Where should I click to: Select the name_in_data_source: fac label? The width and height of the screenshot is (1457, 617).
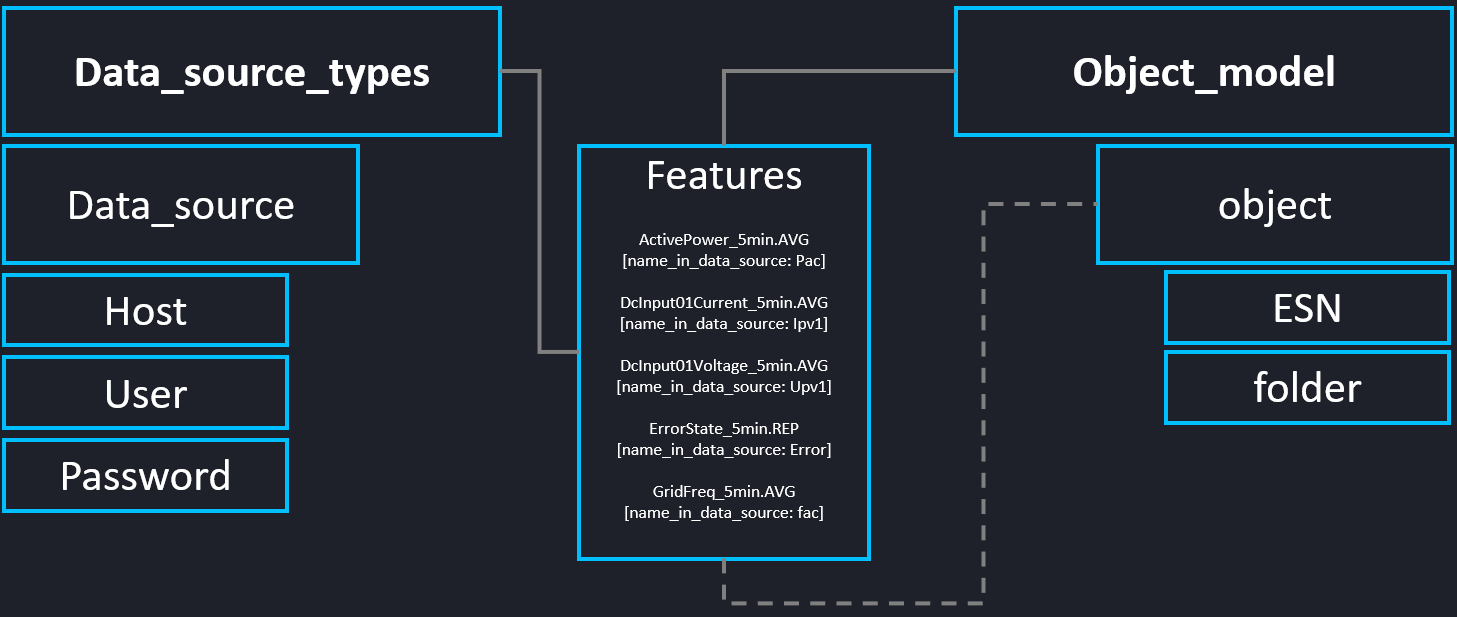click(x=724, y=513)
